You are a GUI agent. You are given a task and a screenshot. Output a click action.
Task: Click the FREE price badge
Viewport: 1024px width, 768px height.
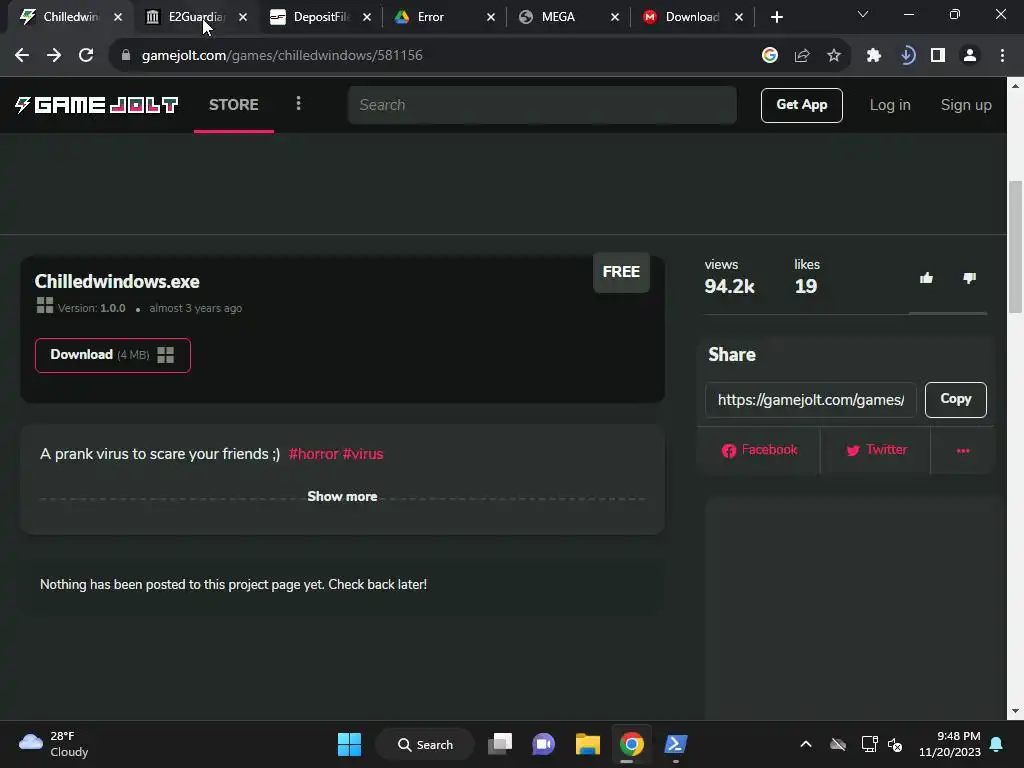click(621, 272)
